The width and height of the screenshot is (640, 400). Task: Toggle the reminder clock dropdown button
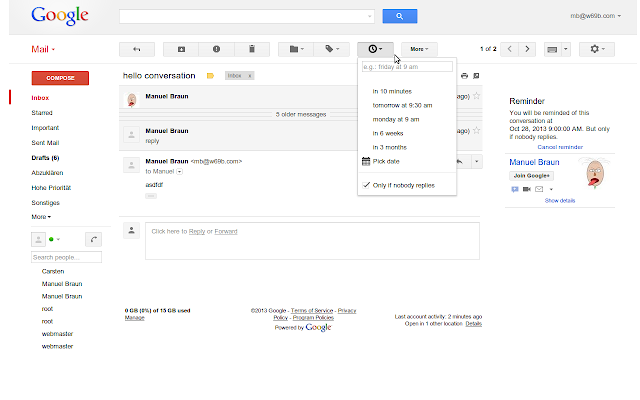coord(376,49)
